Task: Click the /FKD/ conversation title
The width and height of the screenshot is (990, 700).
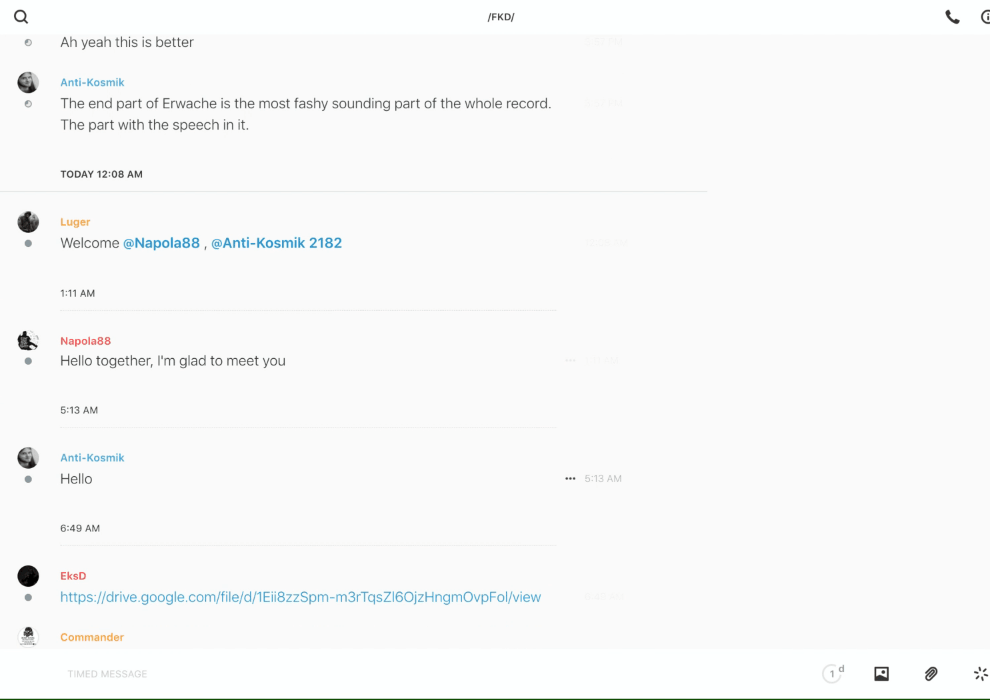Action: point(500,17)
